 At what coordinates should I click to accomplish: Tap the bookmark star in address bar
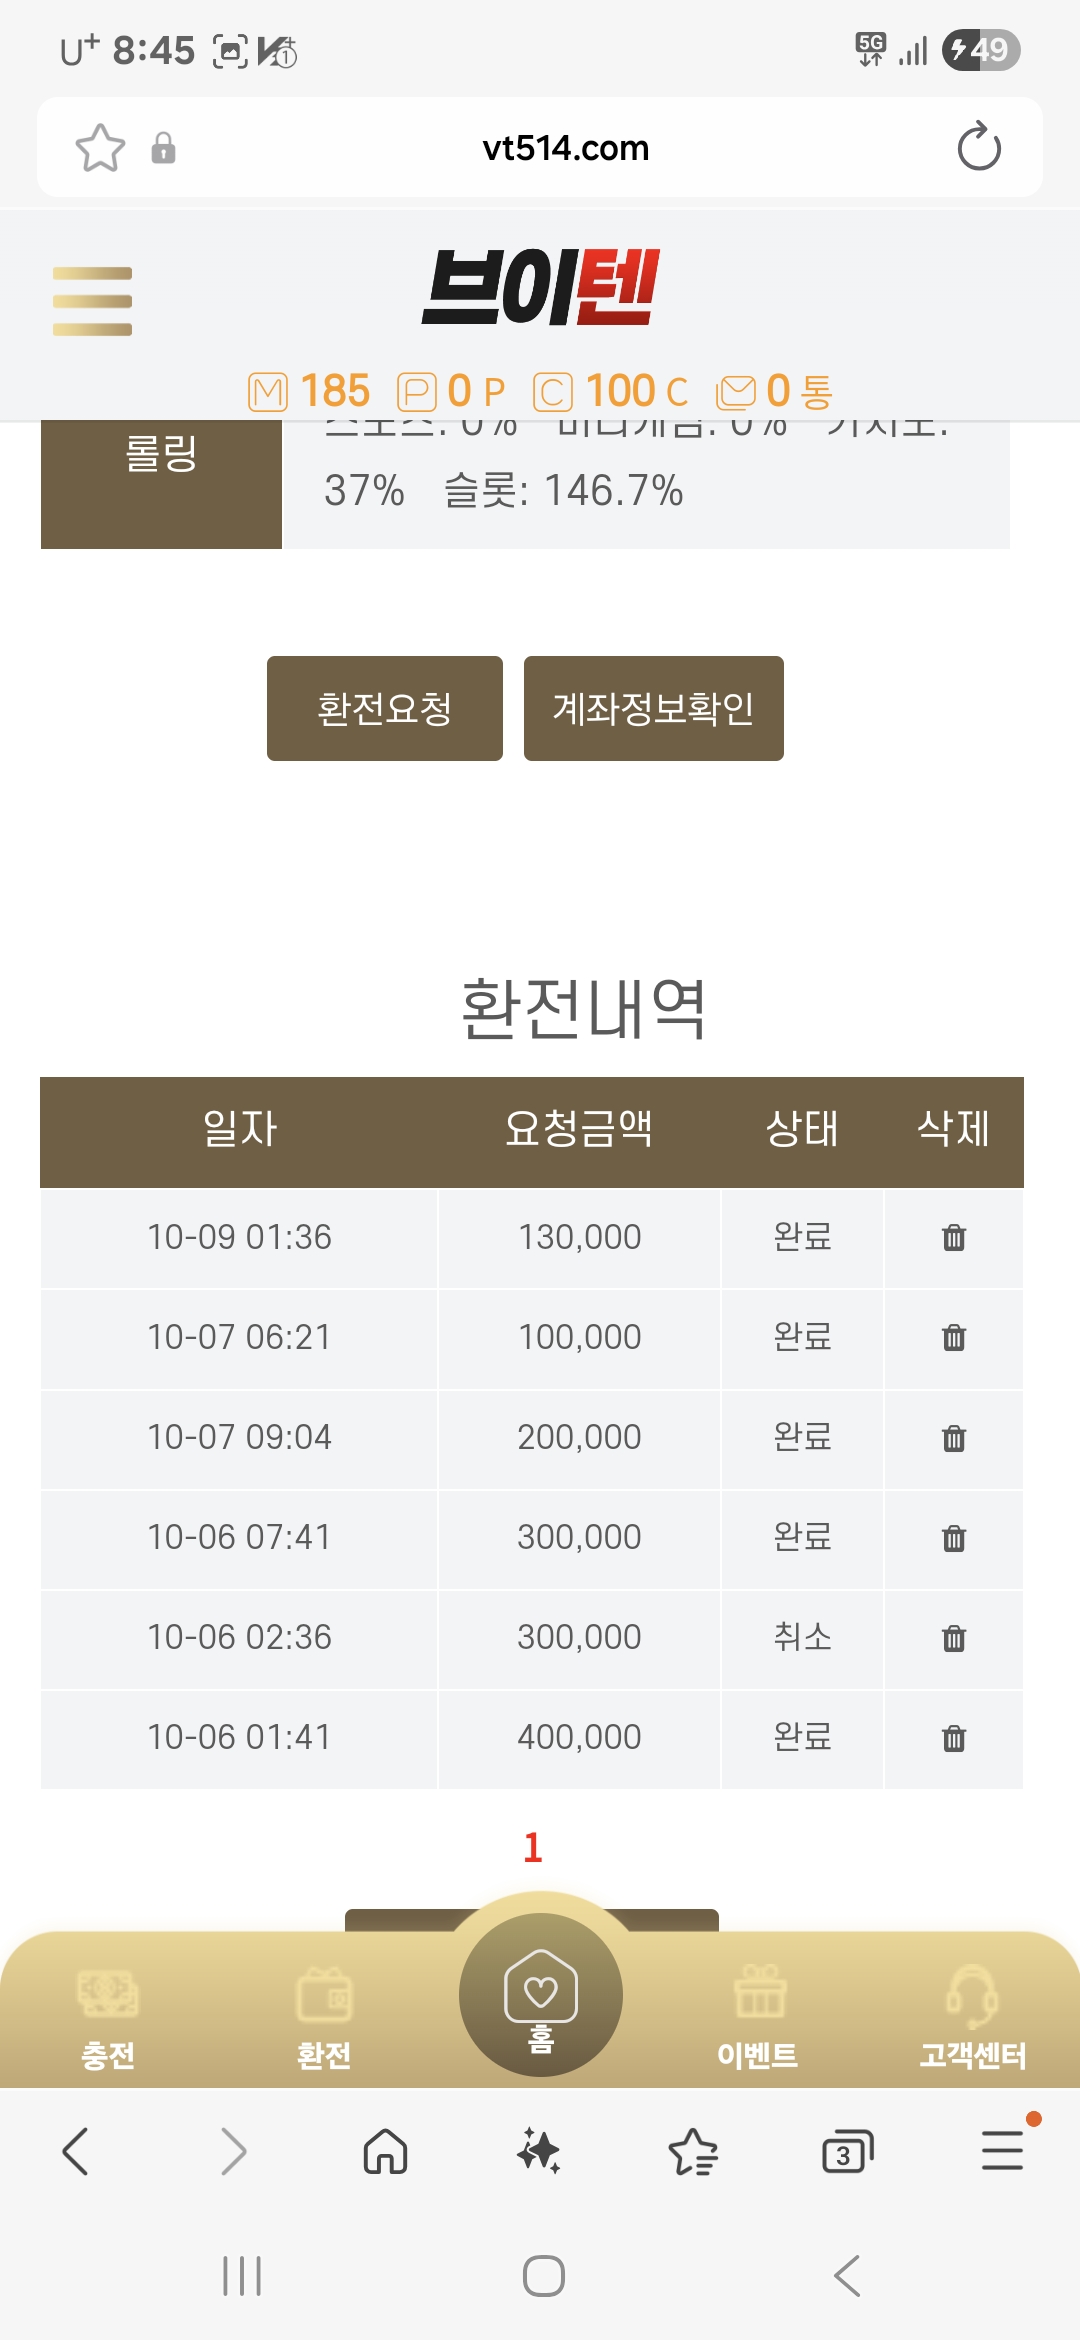100,148
